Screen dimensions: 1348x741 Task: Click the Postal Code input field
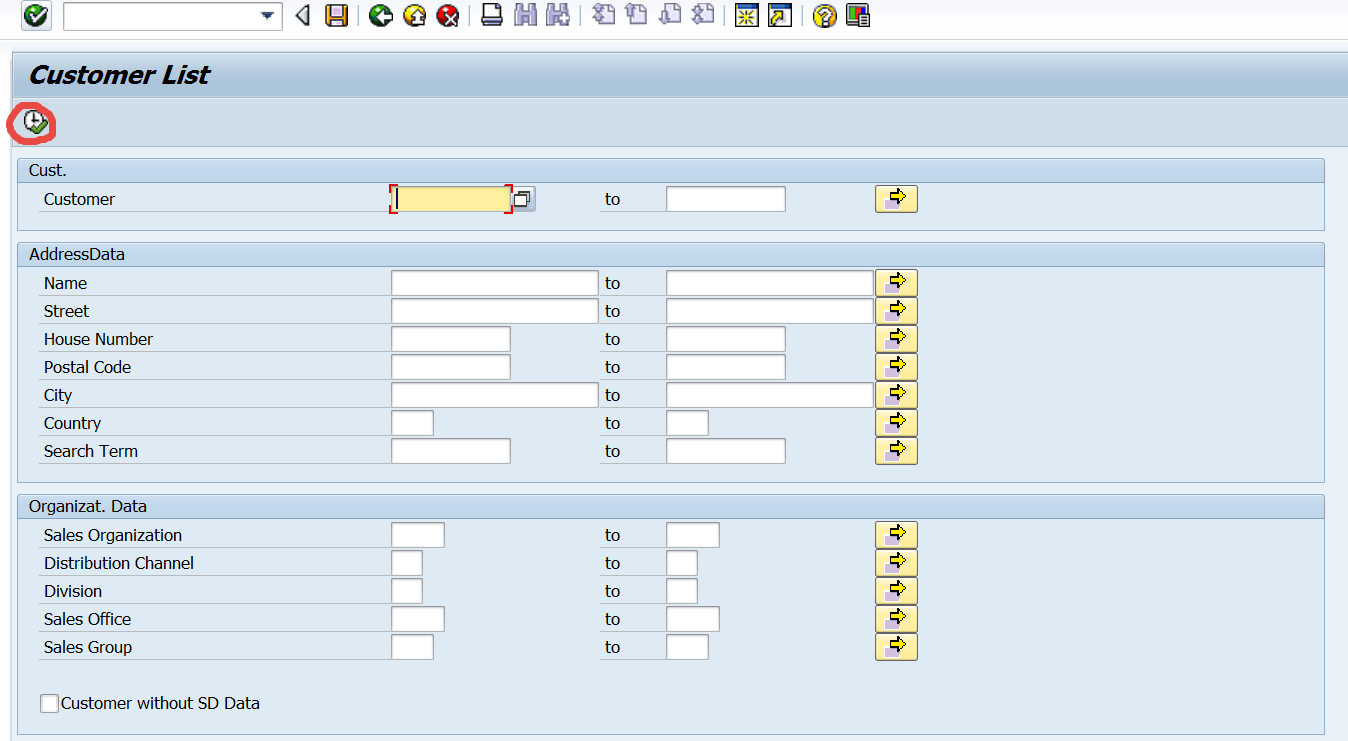[450, 366]
